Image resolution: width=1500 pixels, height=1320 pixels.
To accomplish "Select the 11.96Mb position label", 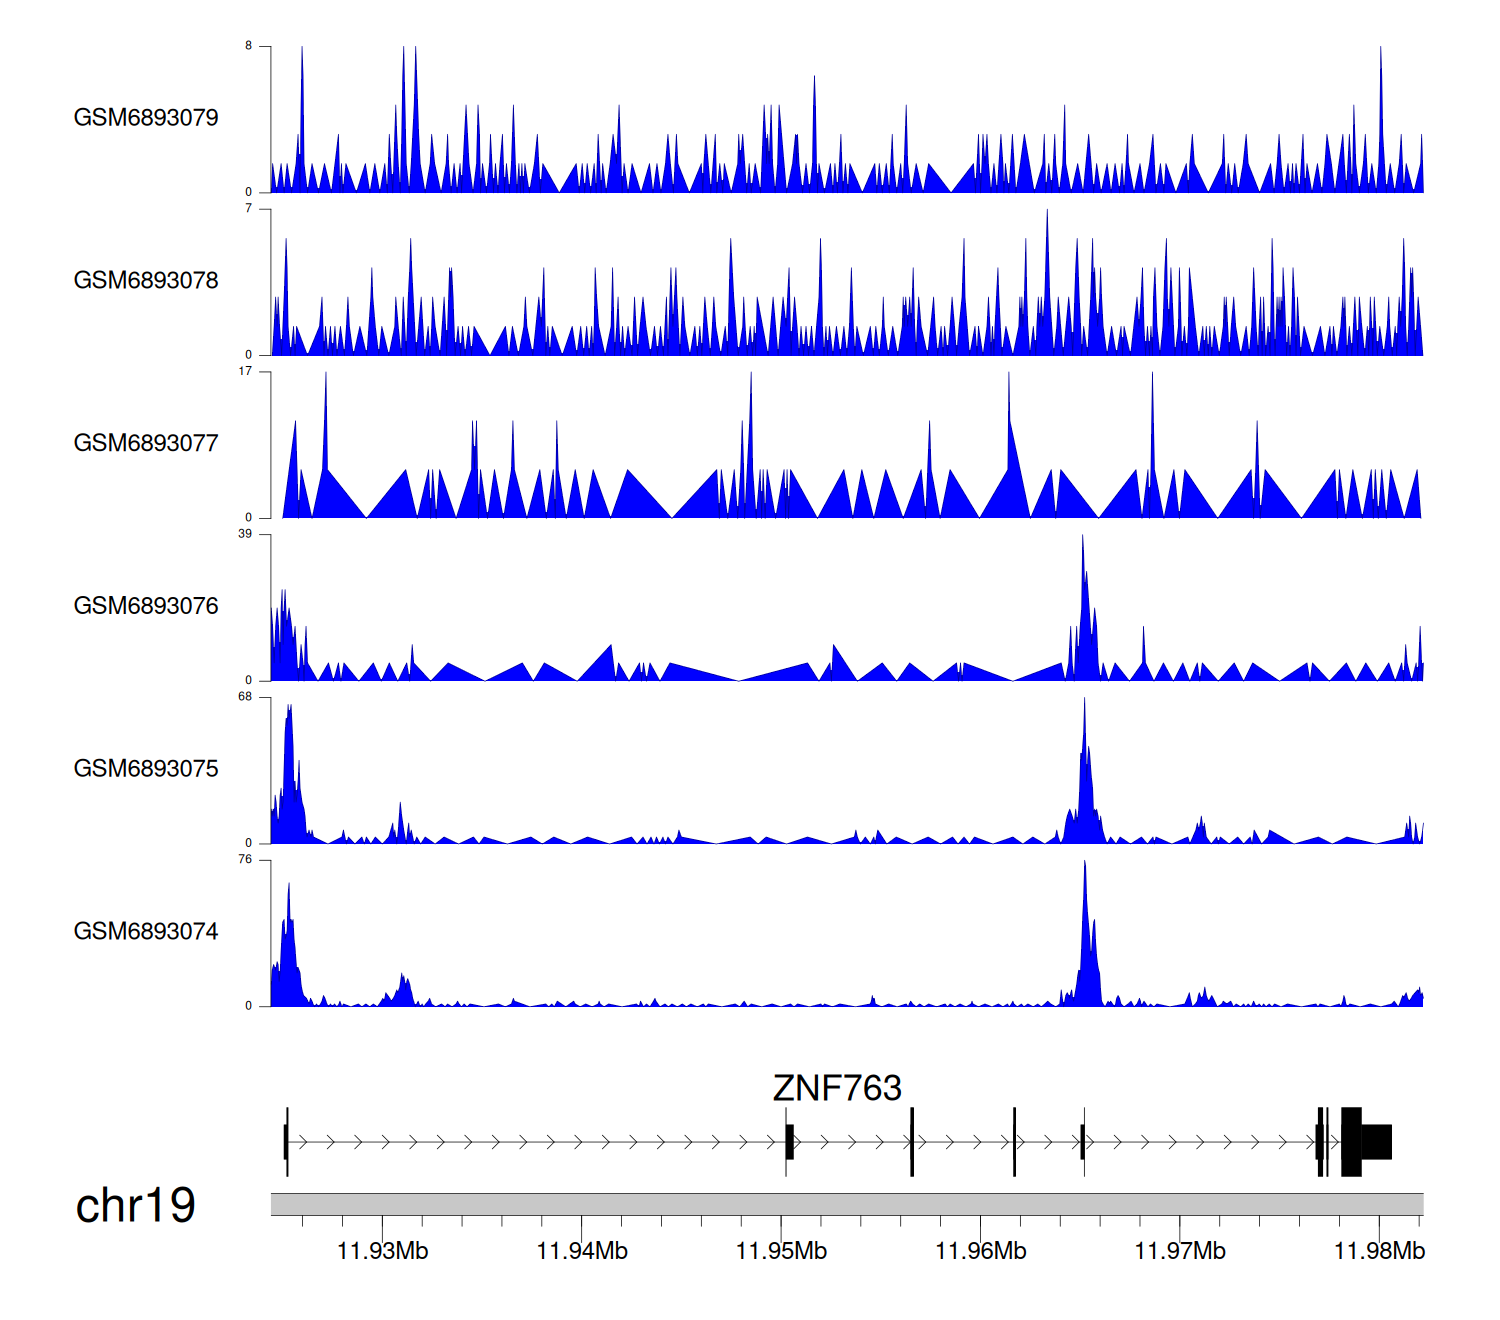I will (x=980, y=1251).
